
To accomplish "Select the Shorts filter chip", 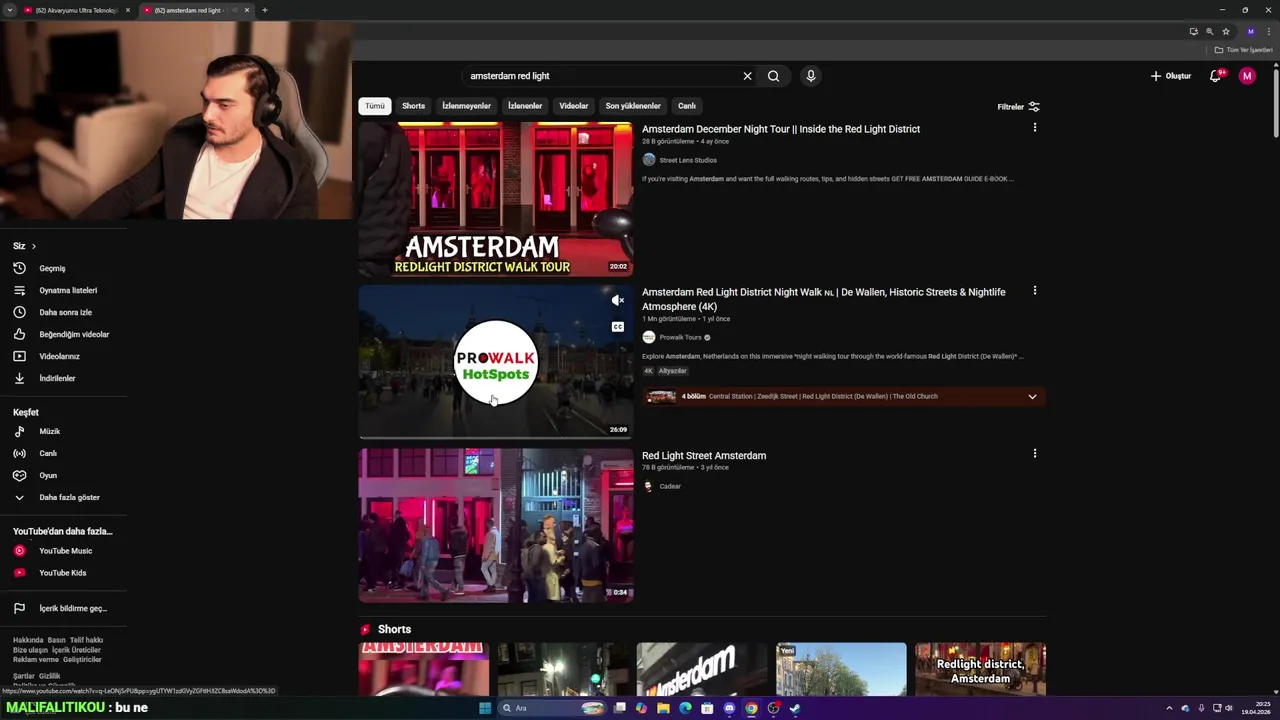I will [x=414, y=106].
